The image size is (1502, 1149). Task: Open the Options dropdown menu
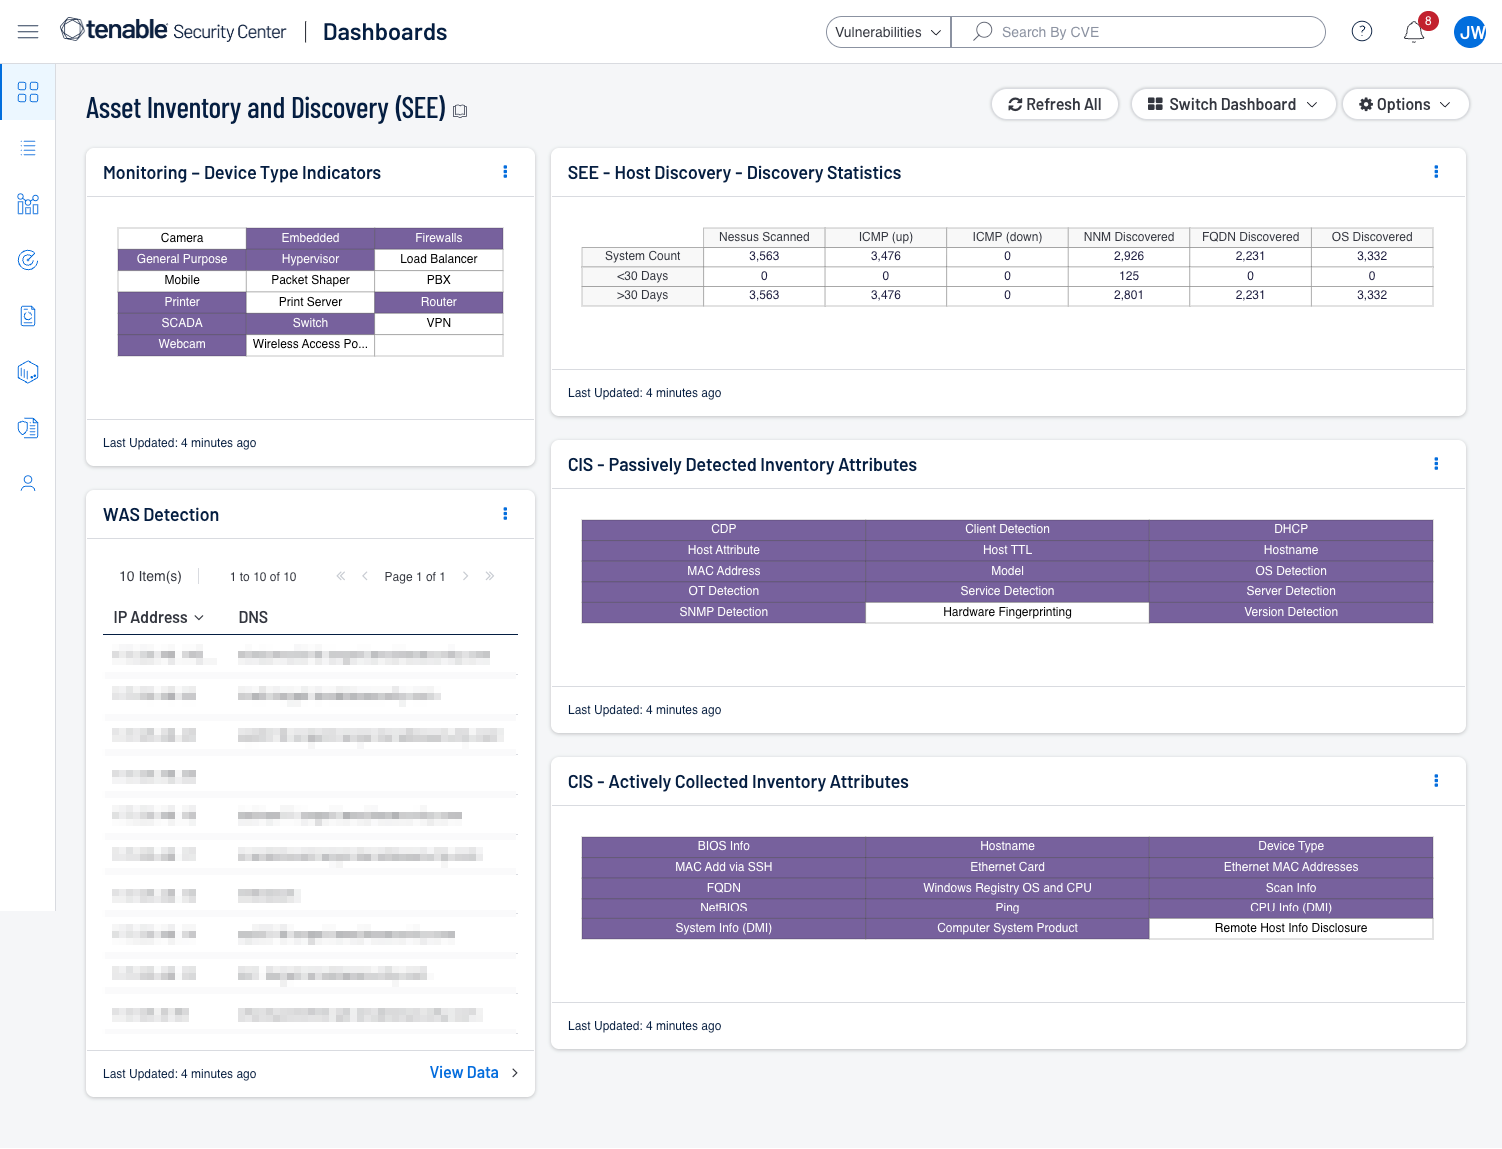click(1404, 104)
